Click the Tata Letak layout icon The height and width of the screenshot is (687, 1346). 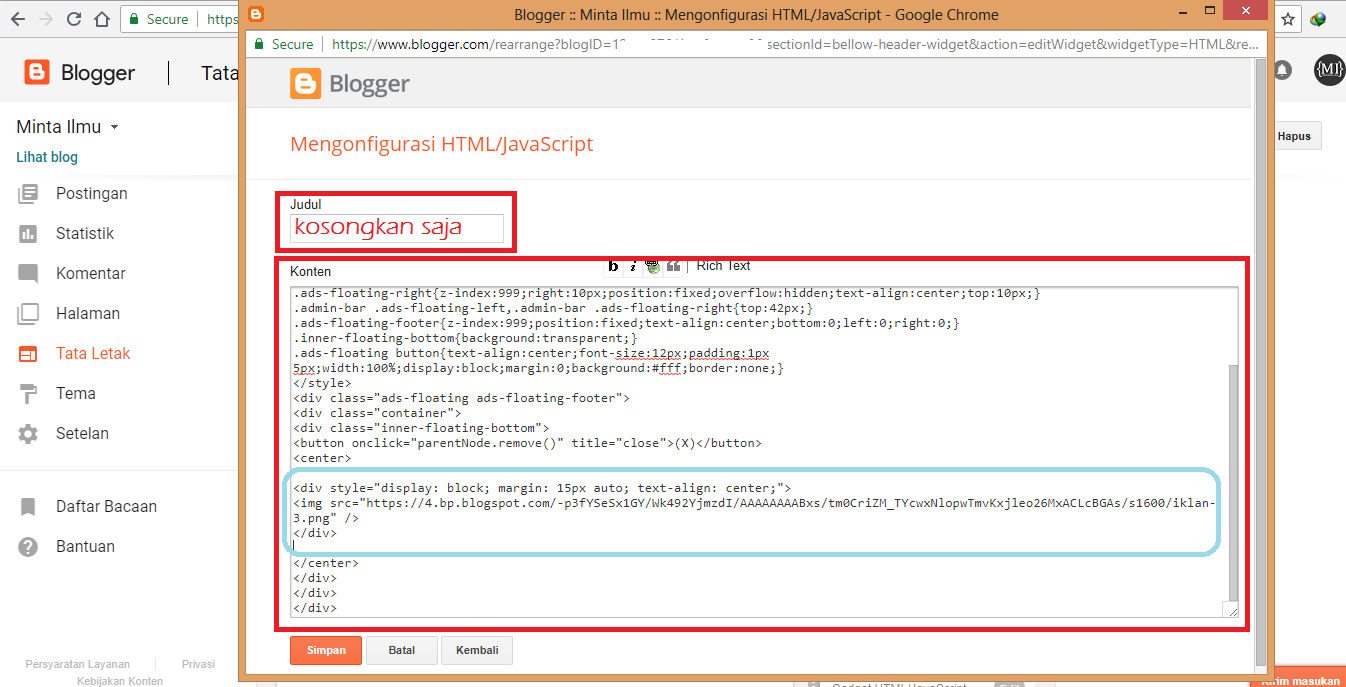click(x=28, y=353)
